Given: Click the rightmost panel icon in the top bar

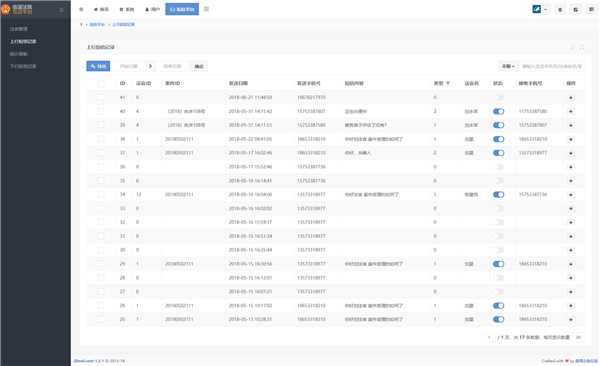Looking at the screenshot, I should pos(592,10).
